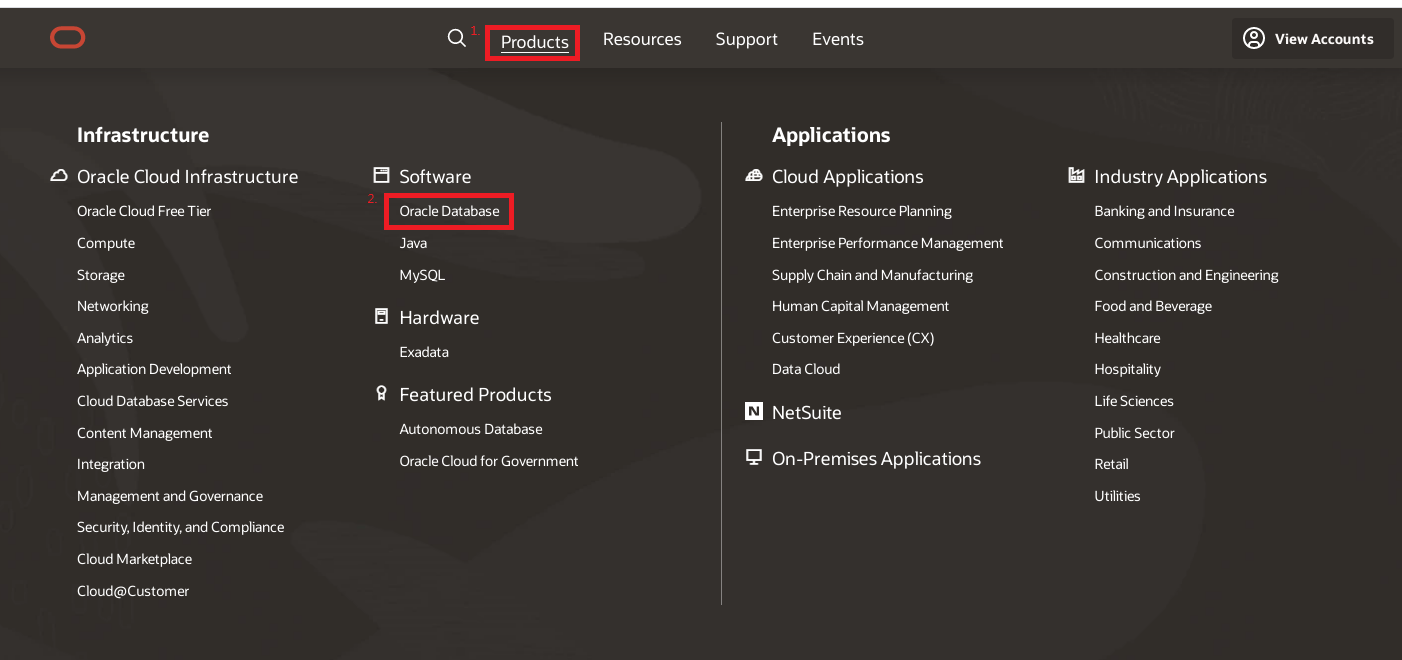Open Cloud Database Services
The height and width of the screenshot is (660, 1402).
click(153, 401)
